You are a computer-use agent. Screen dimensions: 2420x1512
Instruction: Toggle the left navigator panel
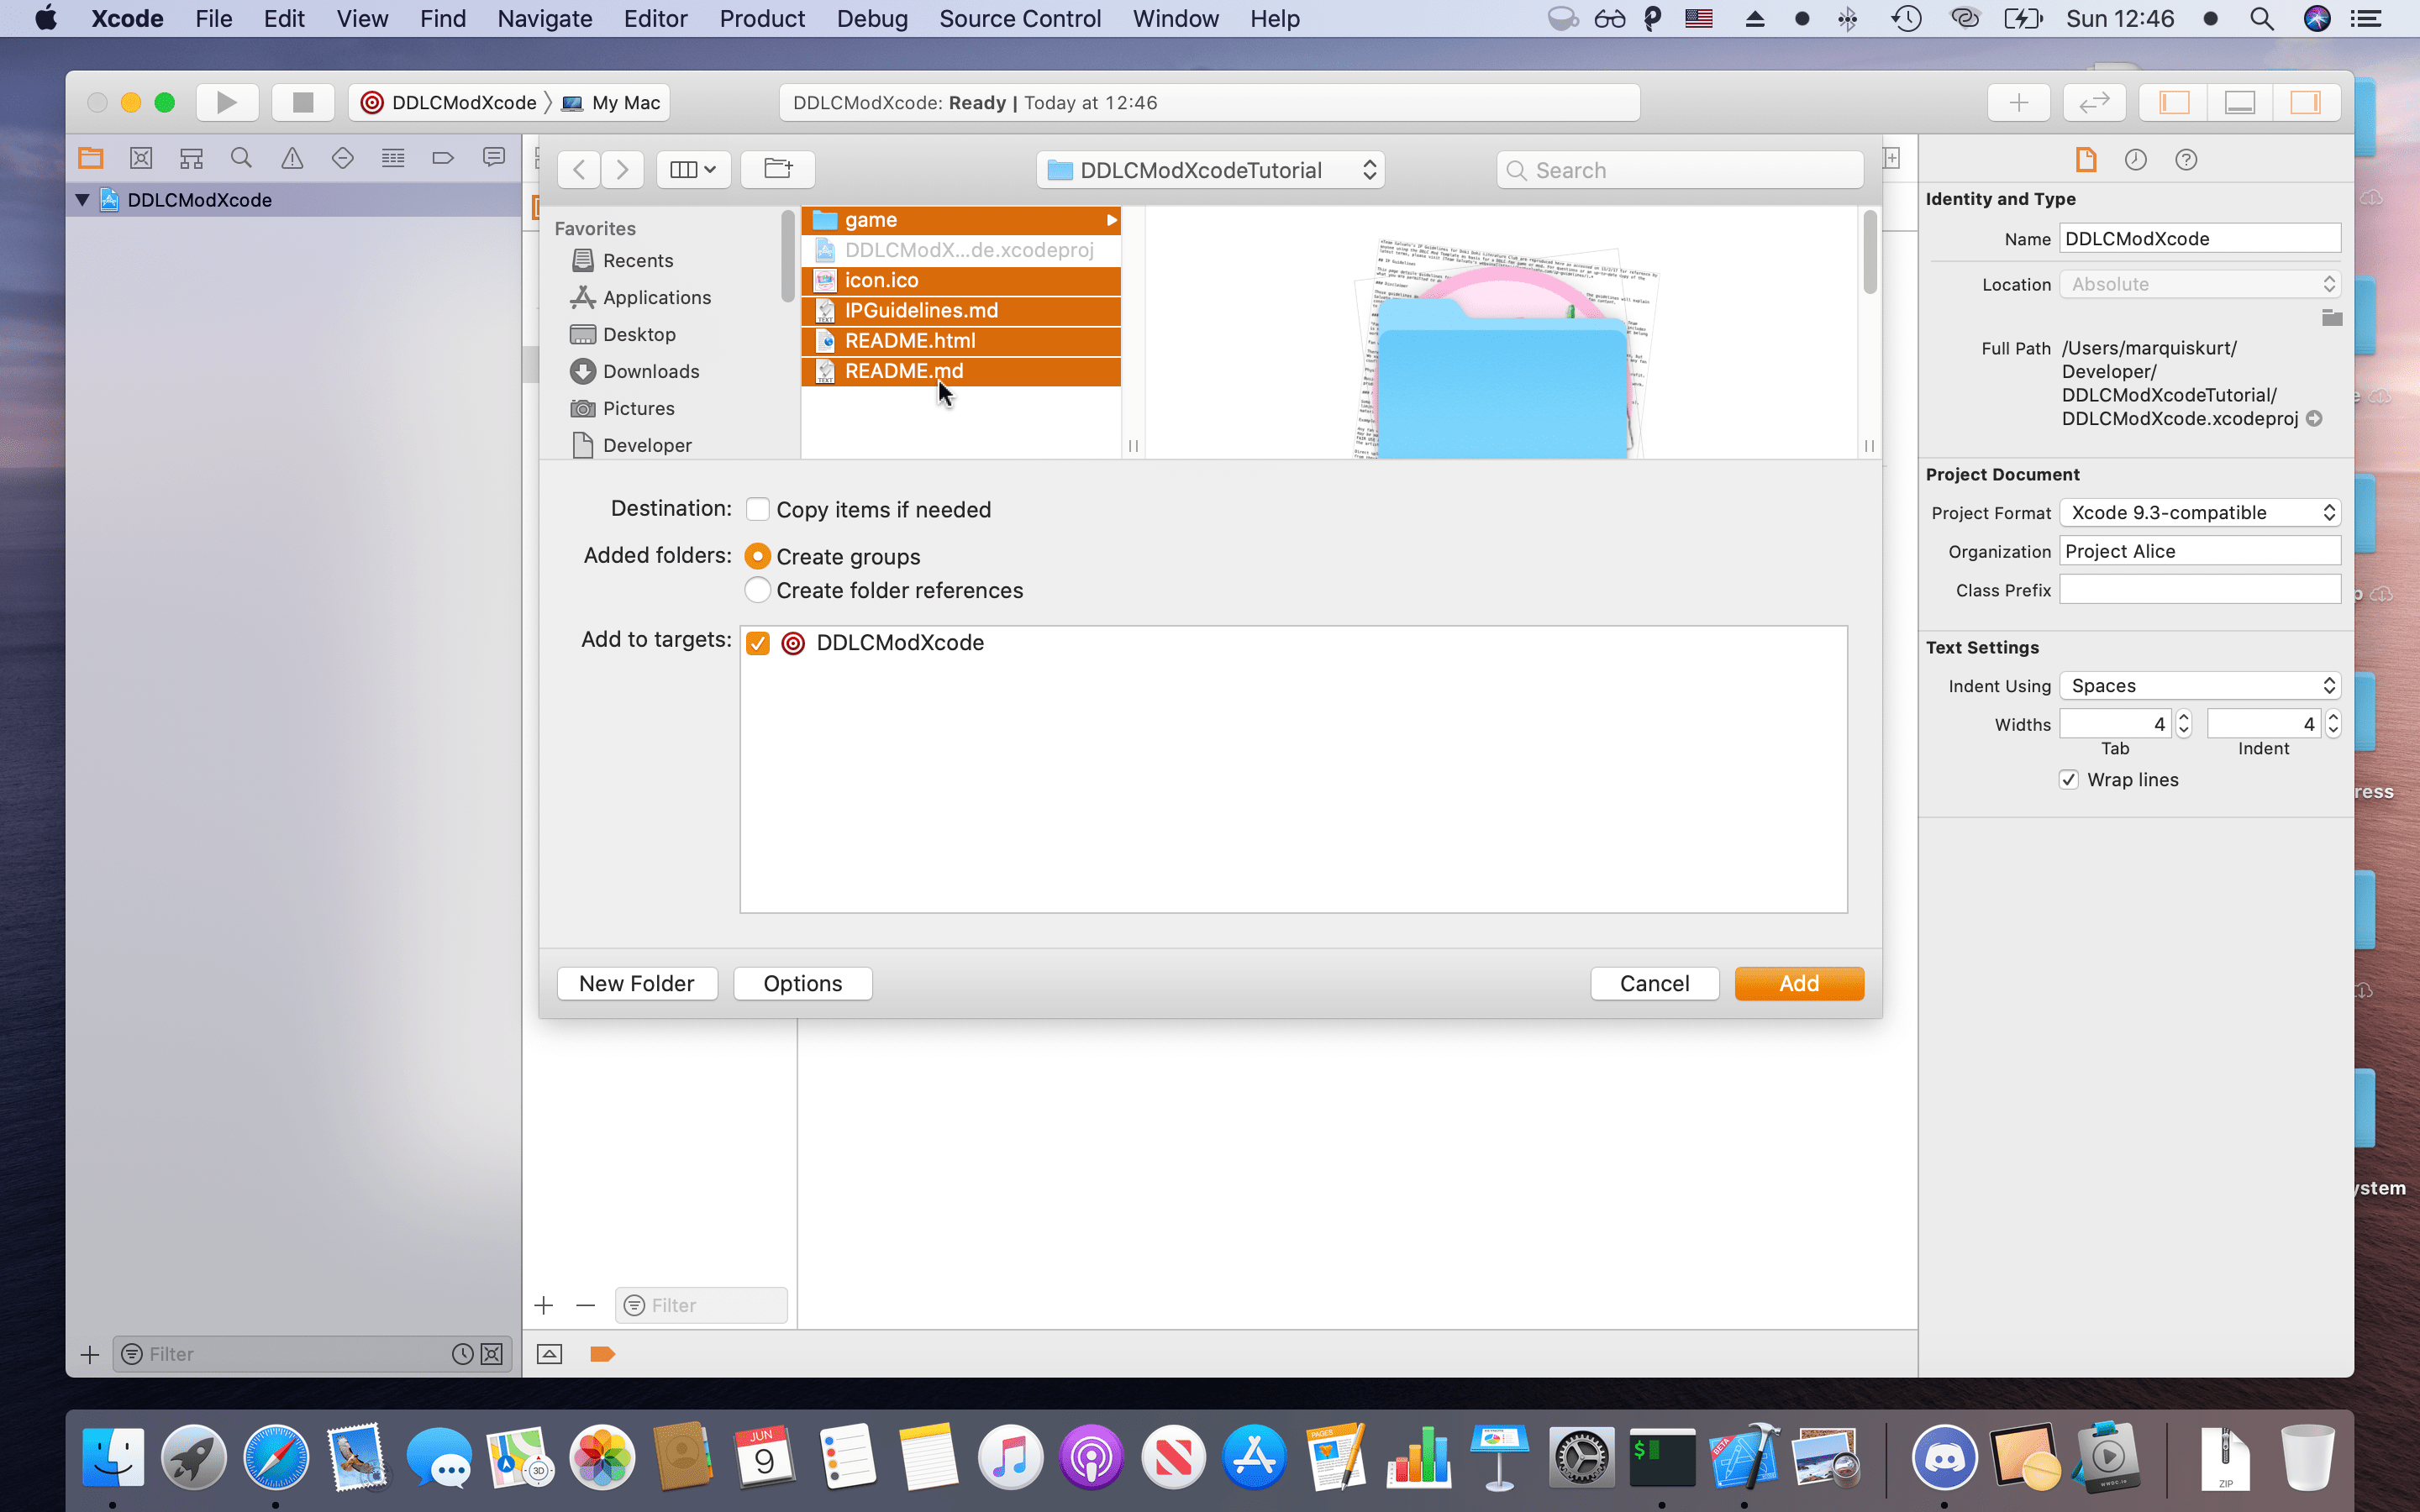pyautogui.click(x=2174, y=102)
